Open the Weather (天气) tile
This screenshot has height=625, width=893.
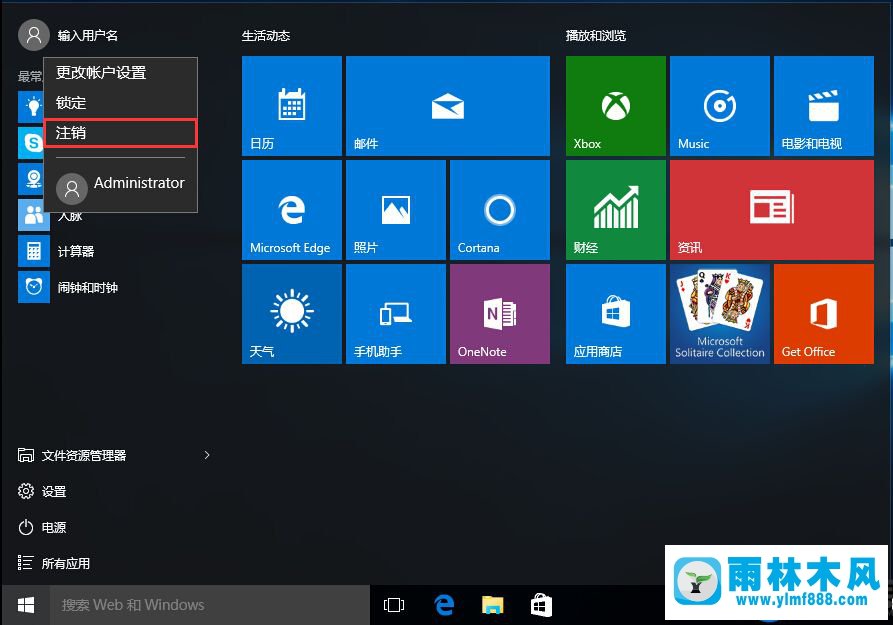point(292,314)
